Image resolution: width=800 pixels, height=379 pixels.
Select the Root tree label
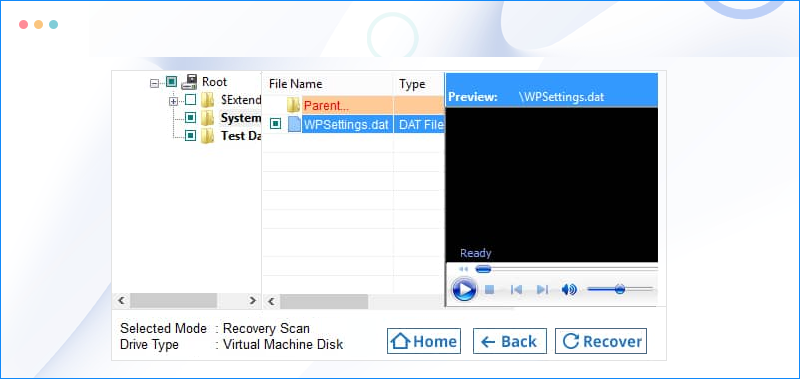[x=214, y=82]
